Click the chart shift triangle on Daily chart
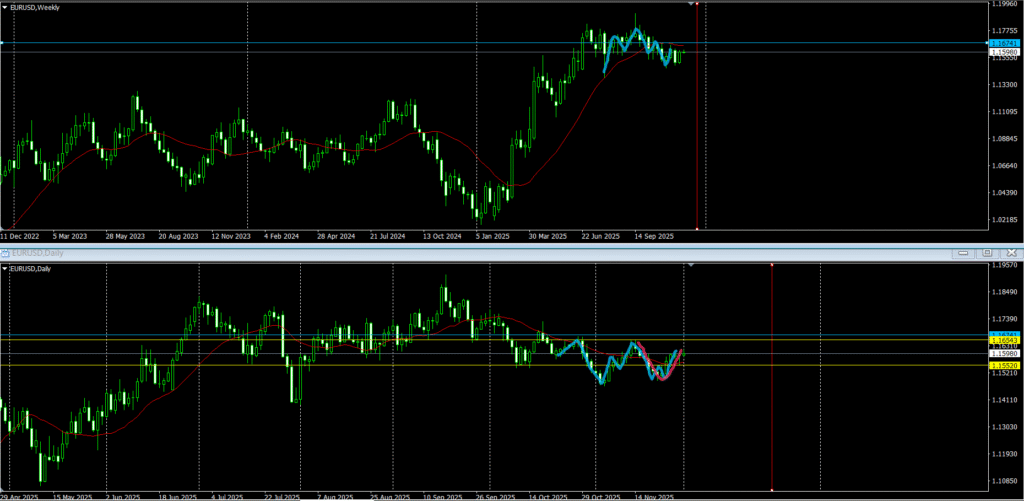The width and height of the screenshot is (1024, 501). coord(691,266)
